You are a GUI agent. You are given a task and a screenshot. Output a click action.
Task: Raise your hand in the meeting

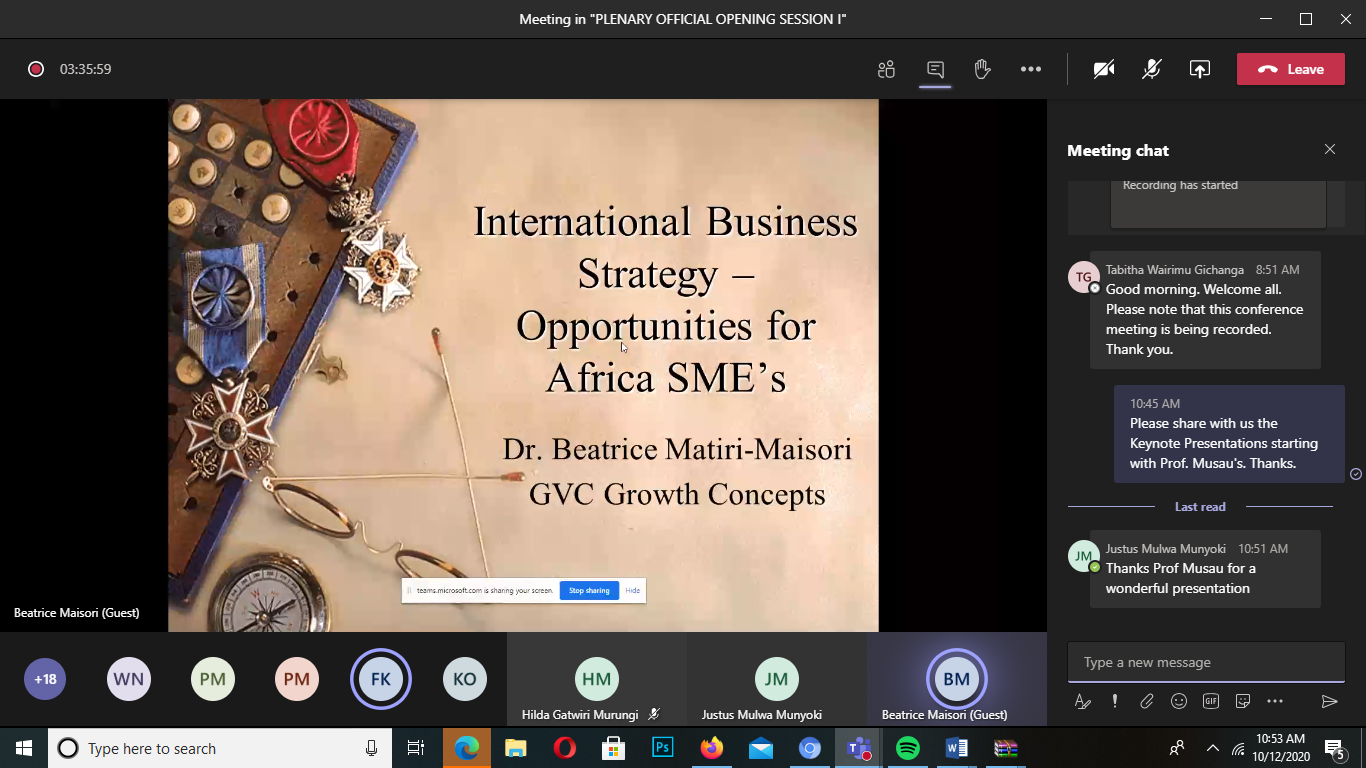982,69
